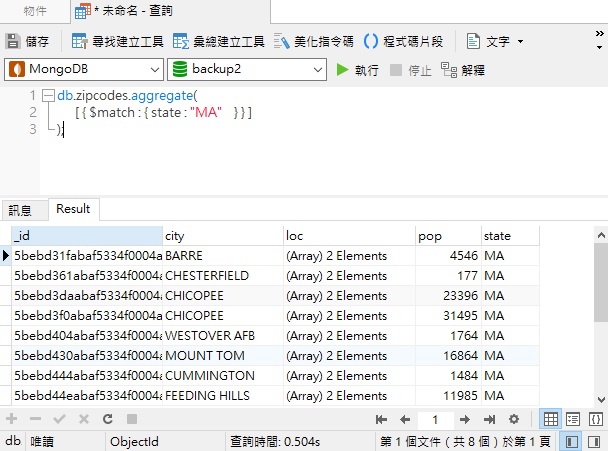
Task: Open the 文字 export dropdown arrow
Action: [x=520, y=42]
